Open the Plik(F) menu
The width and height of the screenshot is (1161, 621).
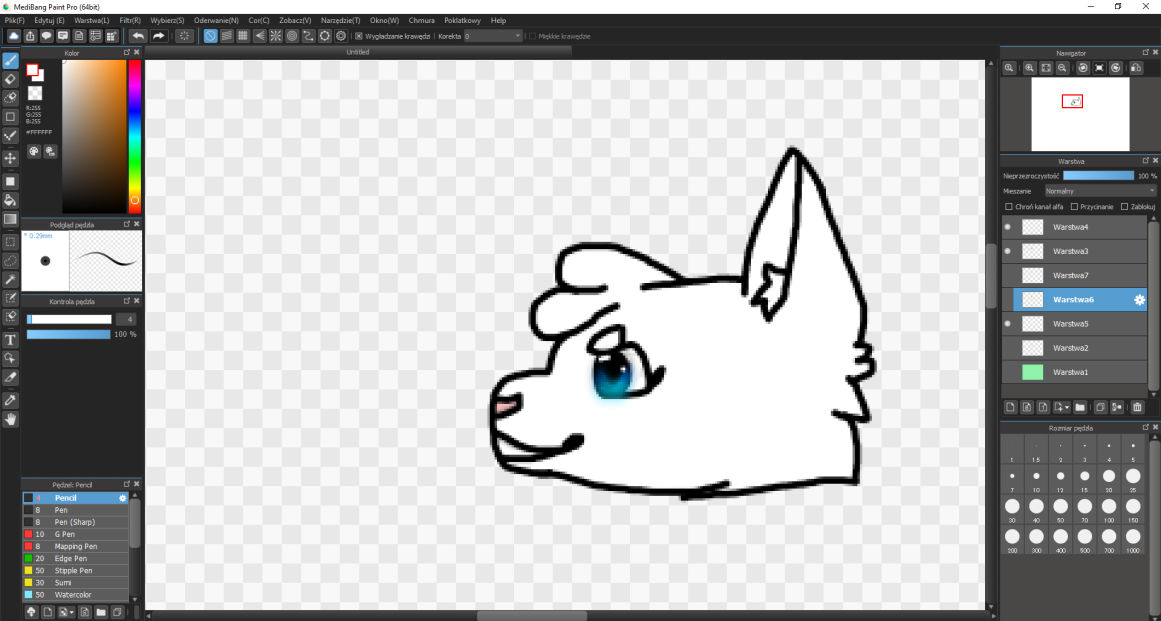[x=15, y=21]
